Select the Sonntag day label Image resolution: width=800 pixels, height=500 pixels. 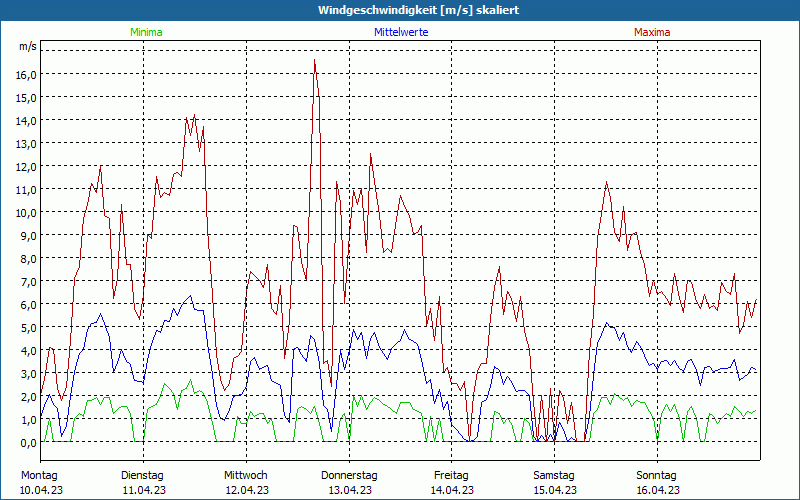coord(657,475)
